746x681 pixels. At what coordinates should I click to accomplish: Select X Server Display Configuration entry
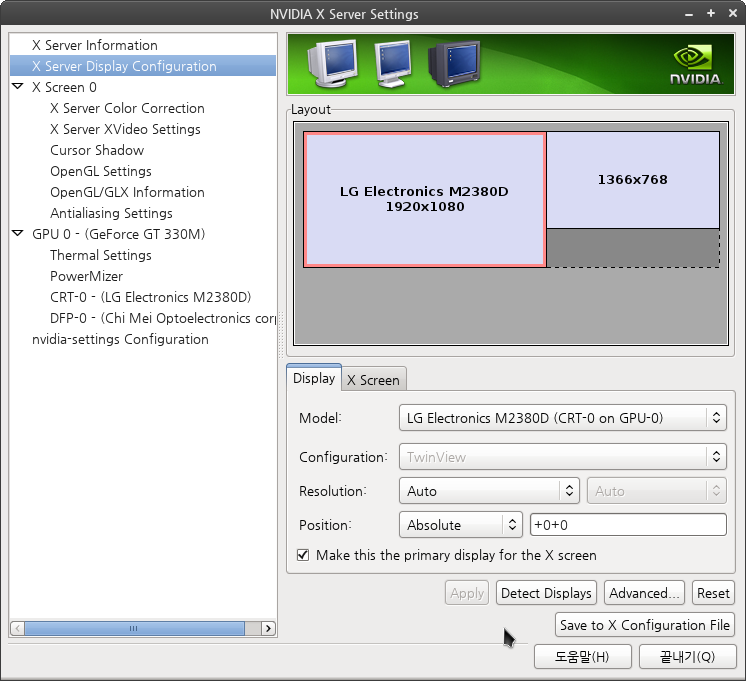[143, 66]
